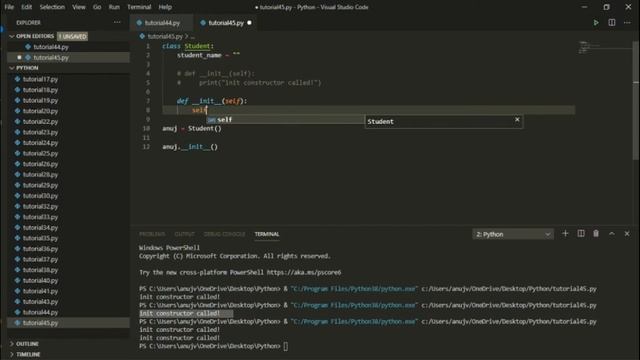Switch to Output panel tab
The image size is (640, 360).
[184, 234]
